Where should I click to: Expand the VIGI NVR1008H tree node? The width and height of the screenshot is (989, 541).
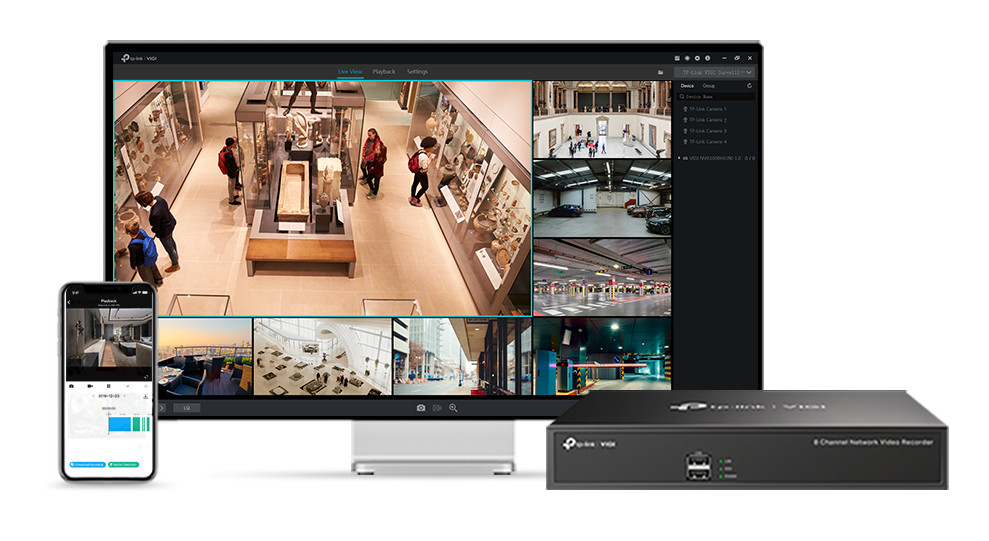pyautogui.click(x=681, y=158)
